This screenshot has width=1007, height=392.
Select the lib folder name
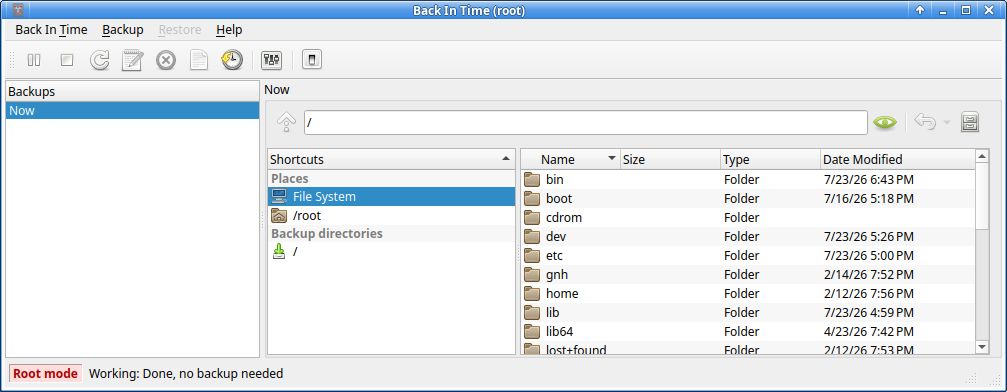(x=552, y=312)
